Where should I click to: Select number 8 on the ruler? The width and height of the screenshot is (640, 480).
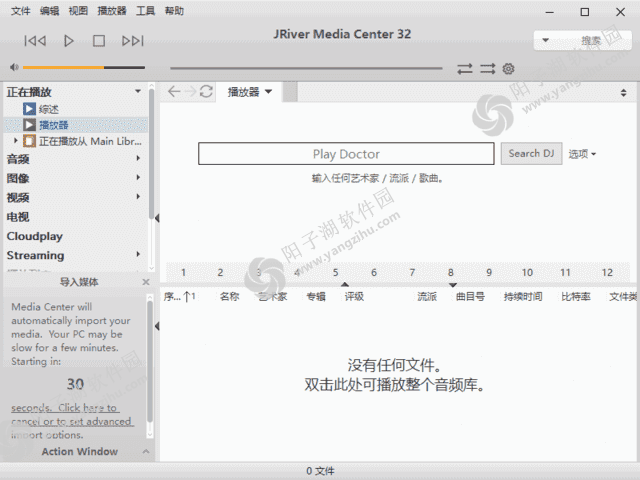pos(451,273)
